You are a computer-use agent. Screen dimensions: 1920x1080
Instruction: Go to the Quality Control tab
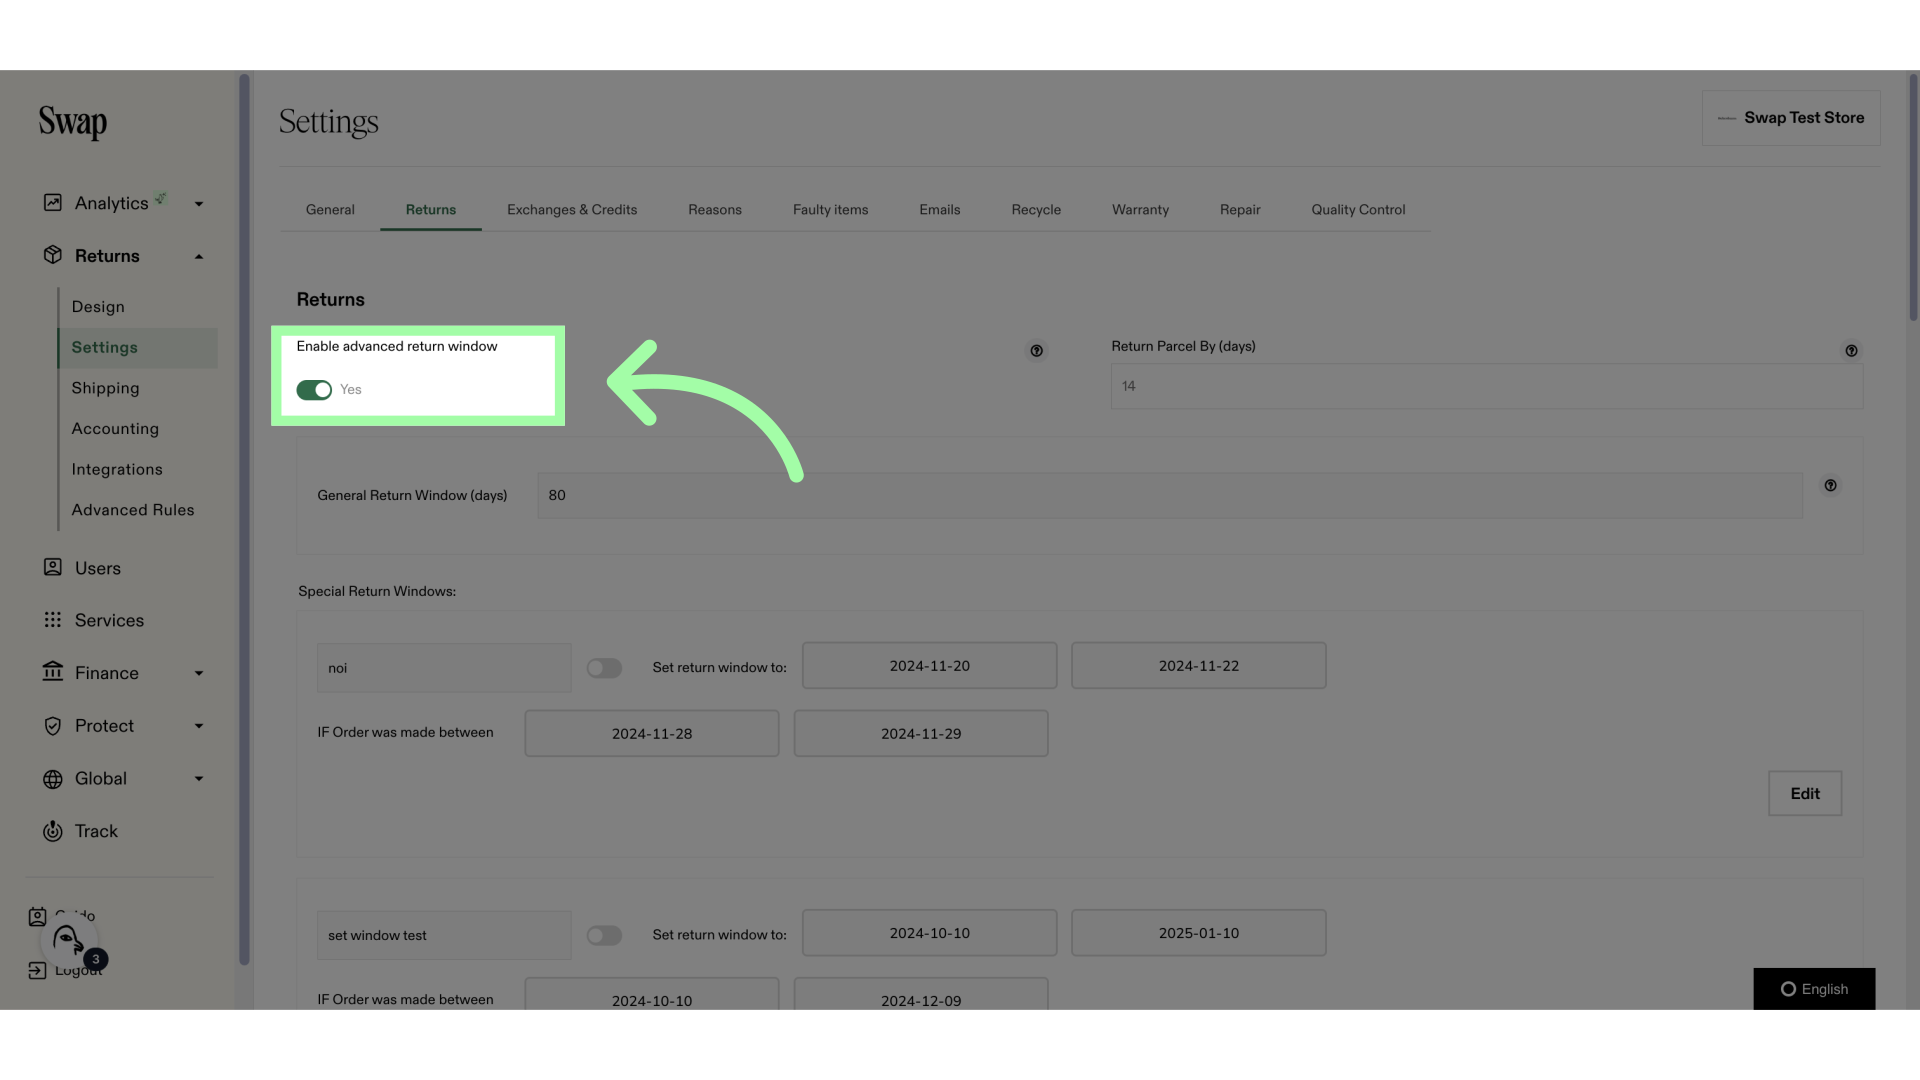click(x=1358, y=210)
